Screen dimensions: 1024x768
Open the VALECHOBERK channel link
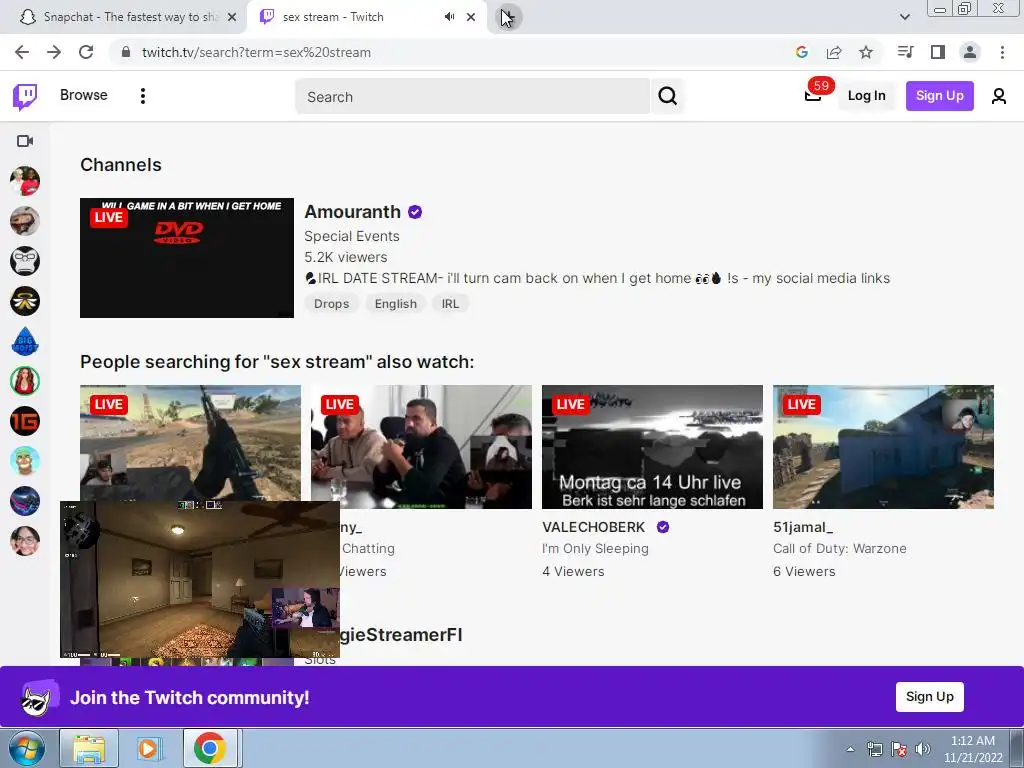click(594, 527)
